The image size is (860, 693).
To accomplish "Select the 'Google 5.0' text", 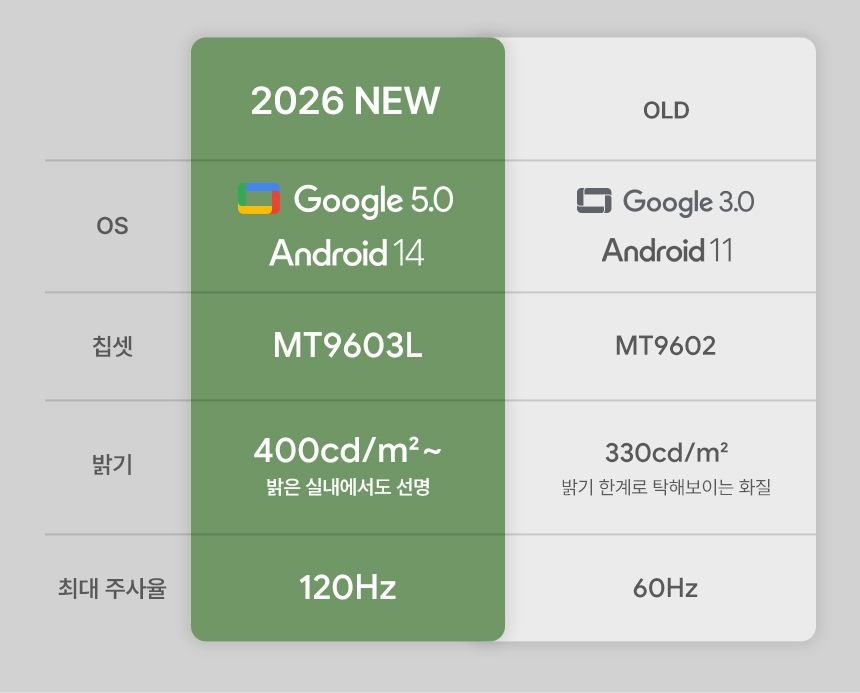I will 374,200.
